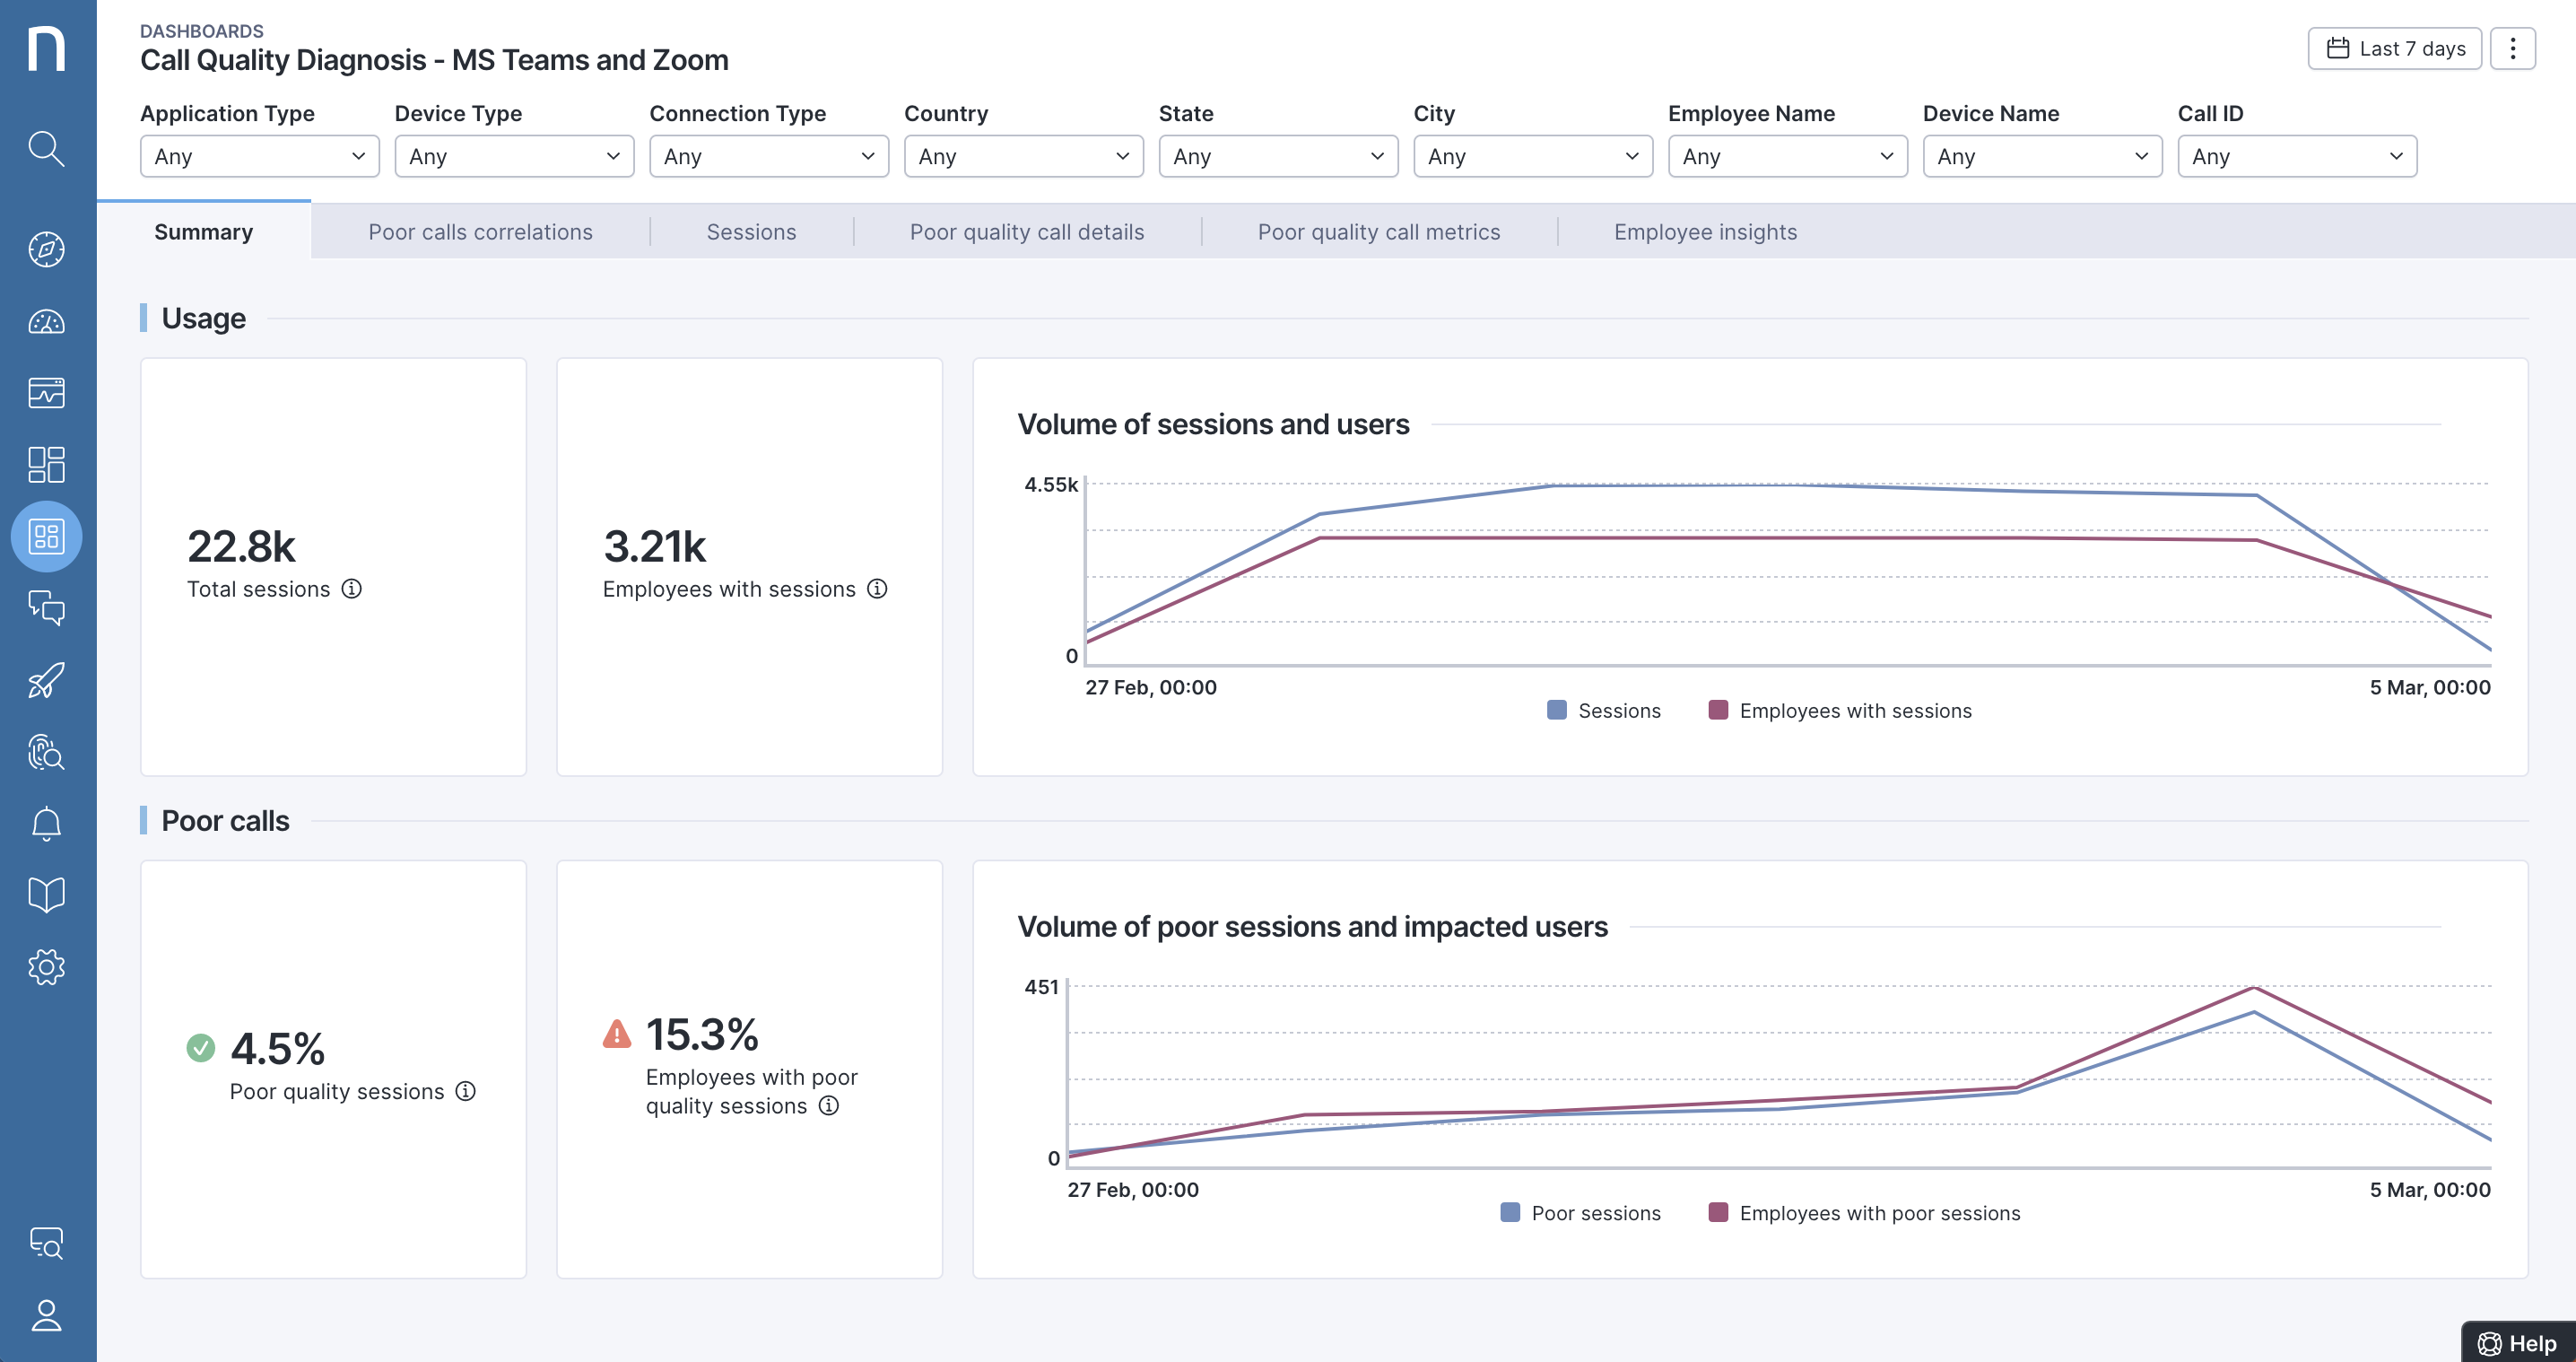The width and height of the screenshot is (2576, 1362).
Task: Click the compass explore icon in sidebar
Action: tap(46, 249)
